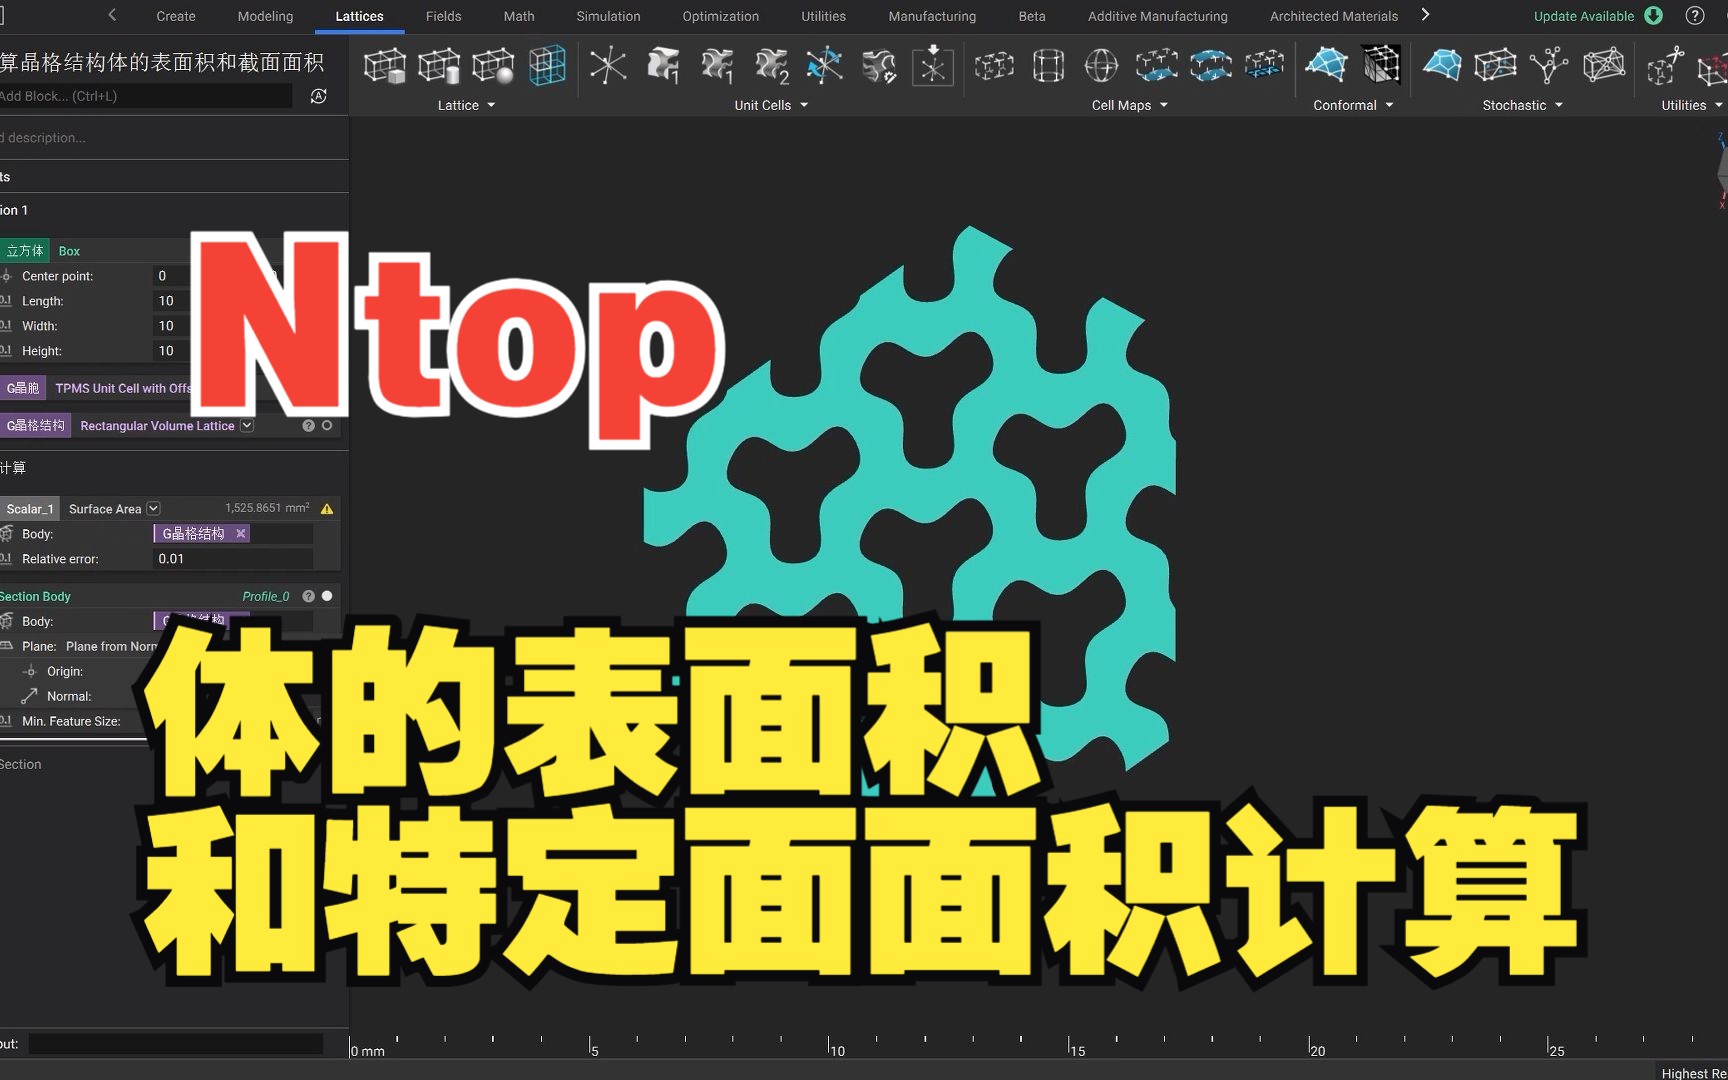Click the Update Available link
Image resolution: width=1728 pixels, height=1080 pixels.
[x=1583, y=16]
